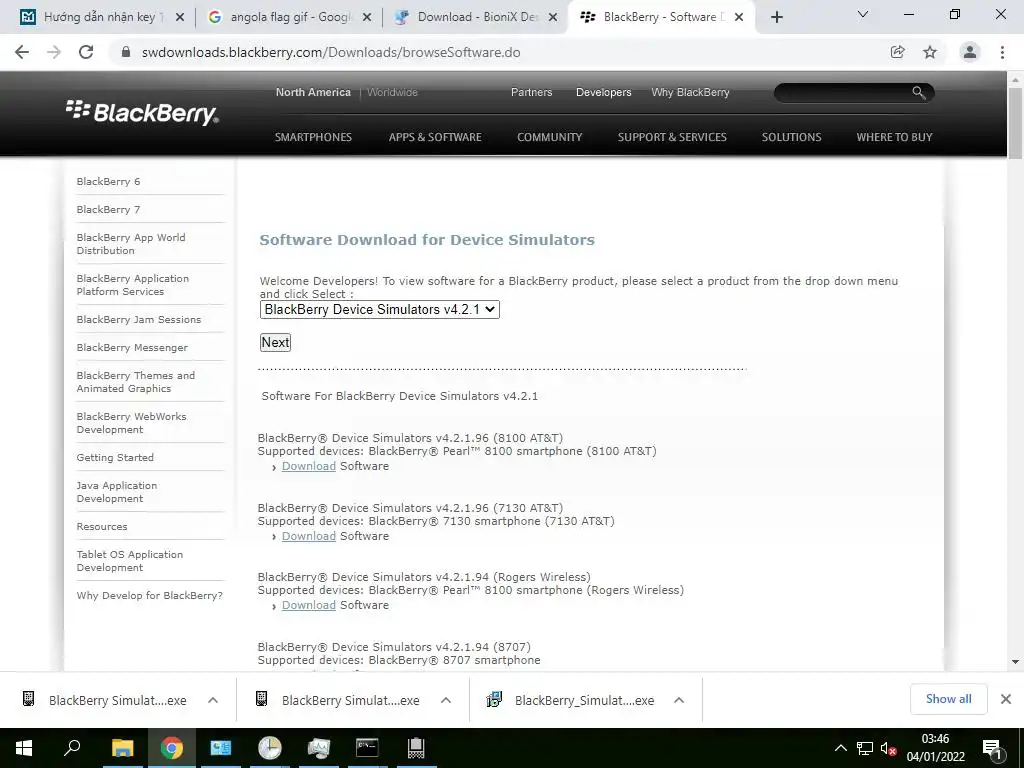Open BlackBerry Jam Sessions link

[138, 319]
